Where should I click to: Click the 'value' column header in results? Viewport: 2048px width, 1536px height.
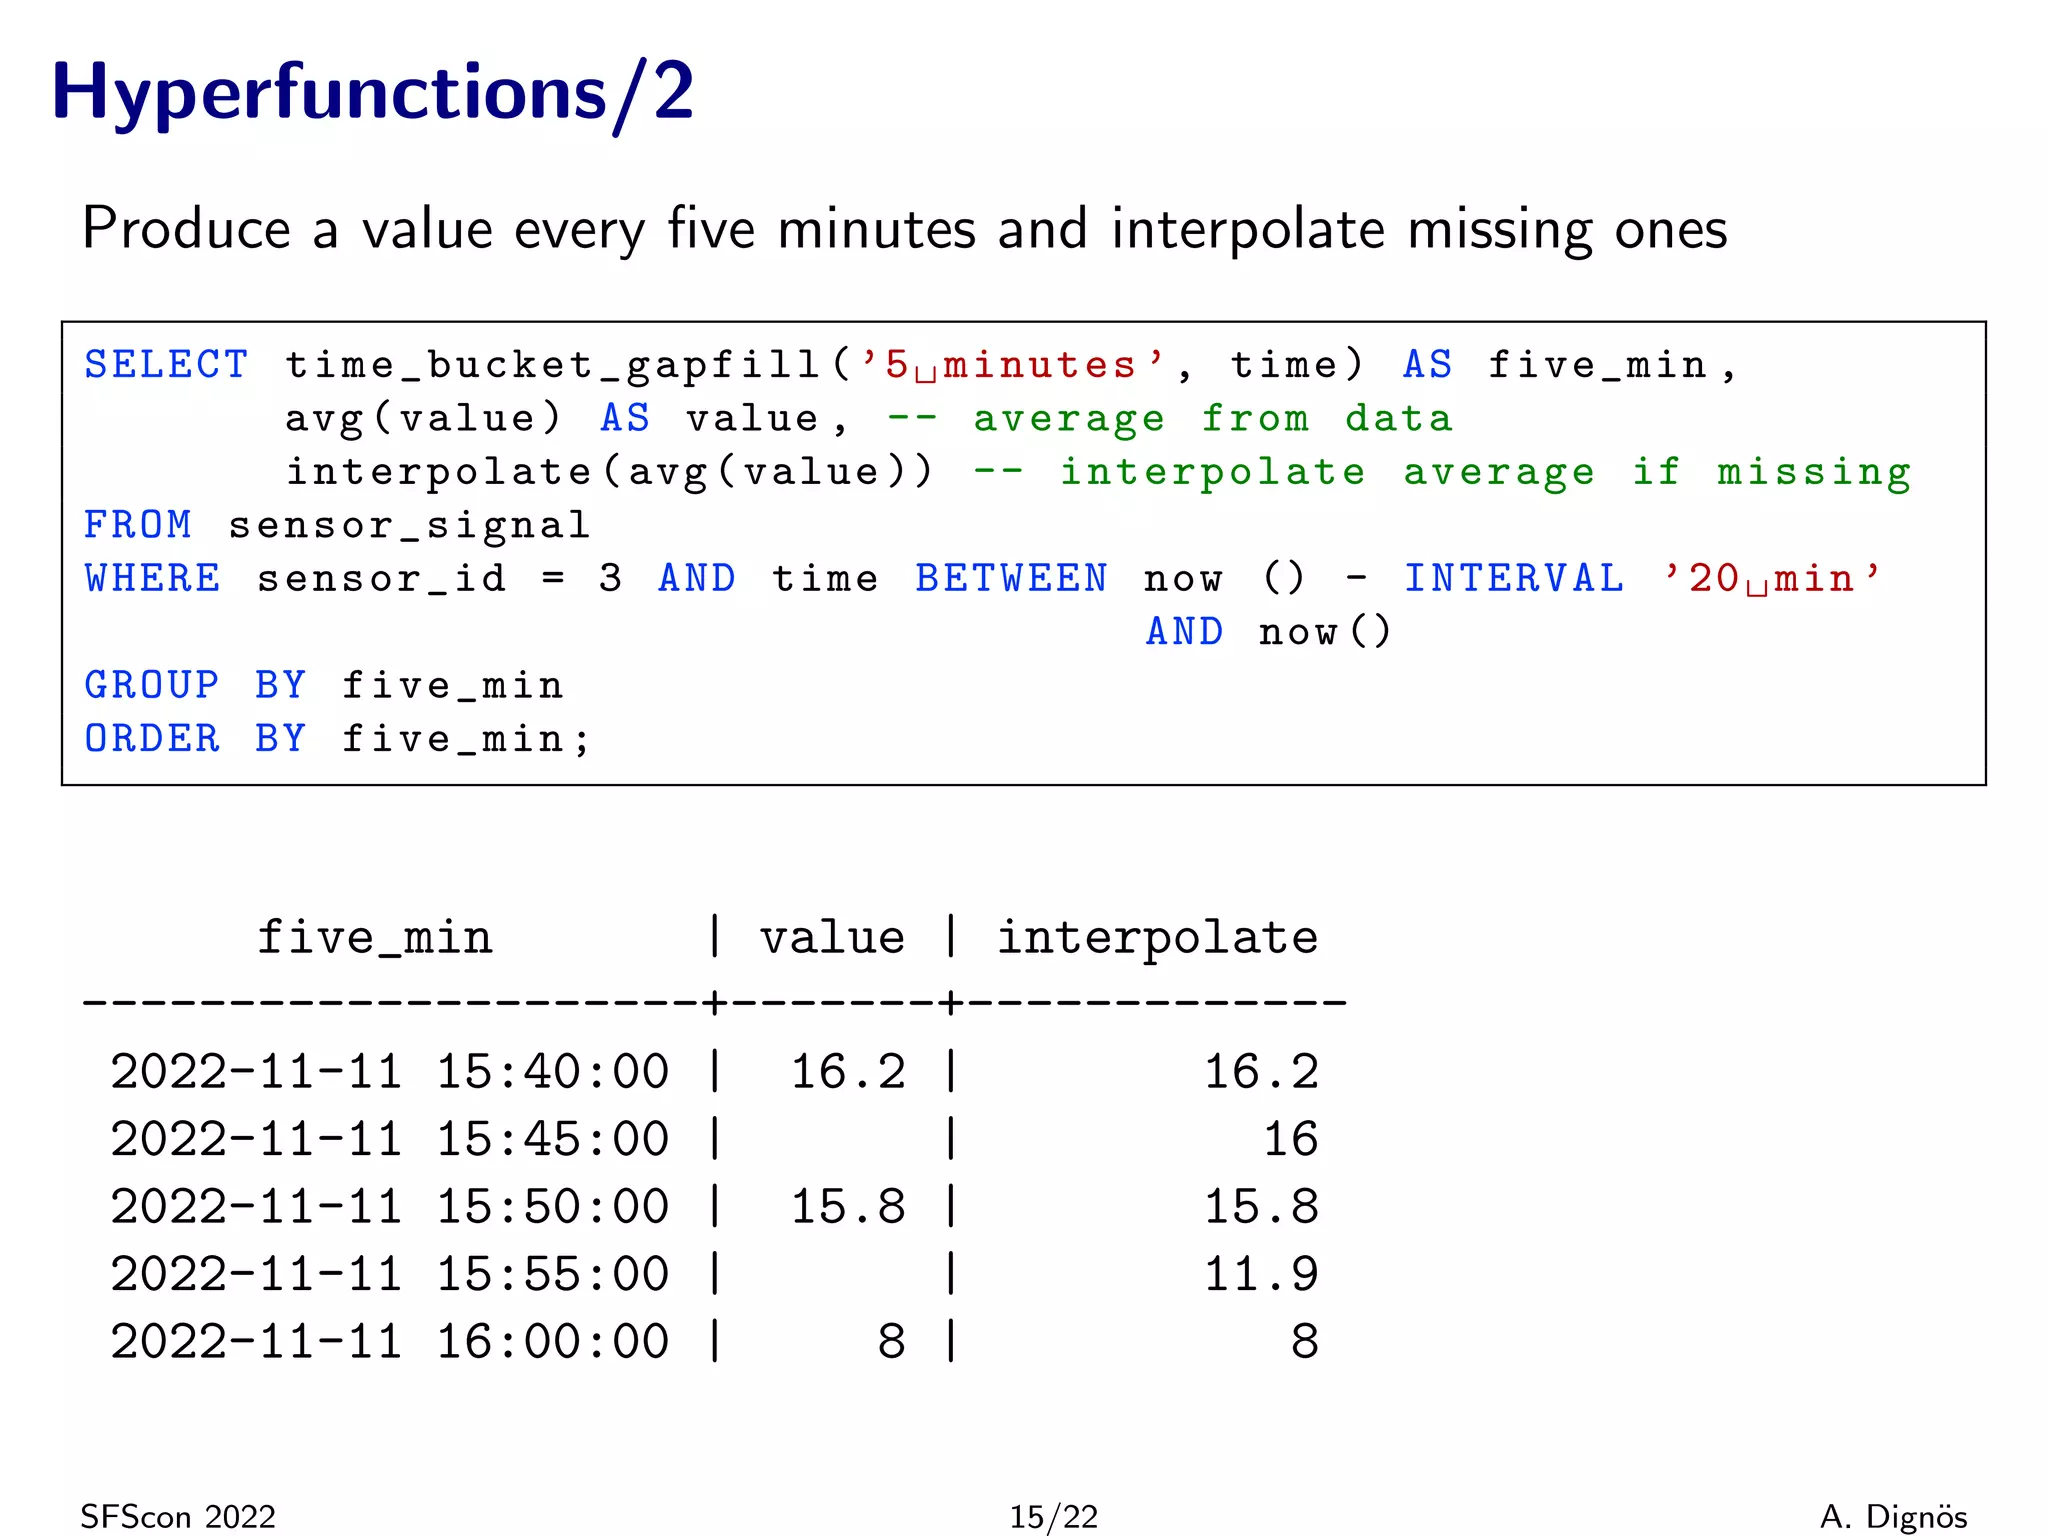coord(832,938)
